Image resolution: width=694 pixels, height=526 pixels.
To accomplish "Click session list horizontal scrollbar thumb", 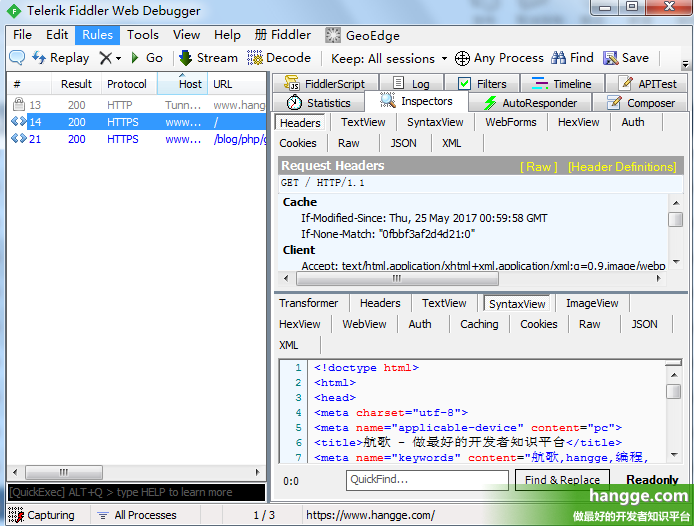I will (64, 472).
